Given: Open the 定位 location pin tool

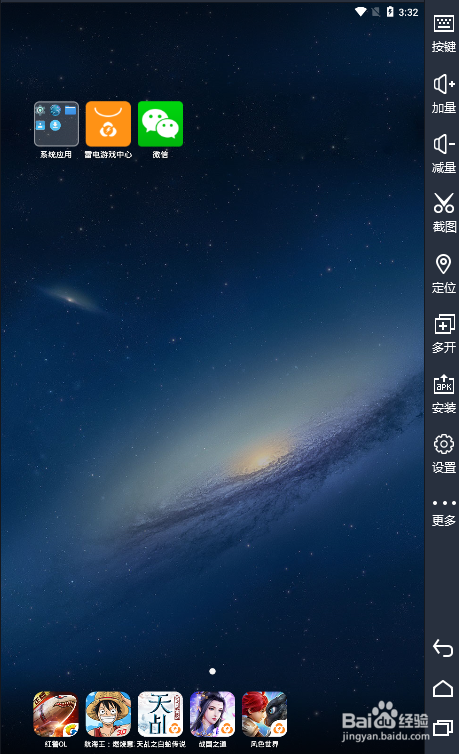Looking at the screenshot, I should 443,274.
